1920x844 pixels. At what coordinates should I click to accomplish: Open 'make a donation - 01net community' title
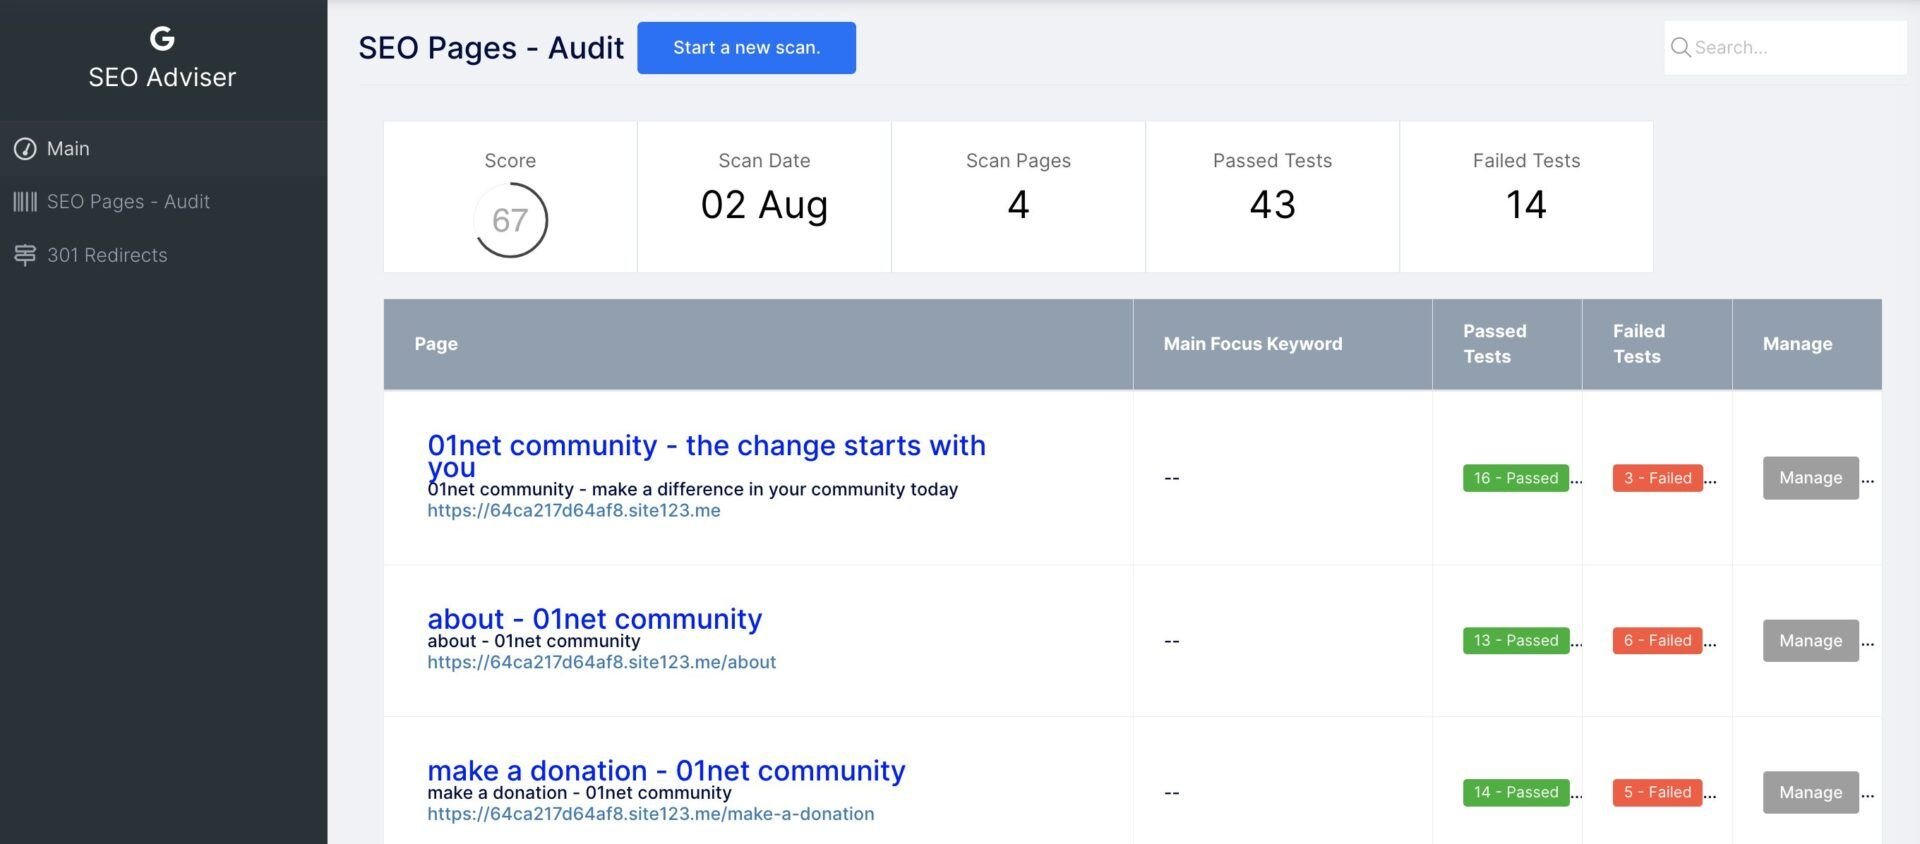click(x=666, y=771)
